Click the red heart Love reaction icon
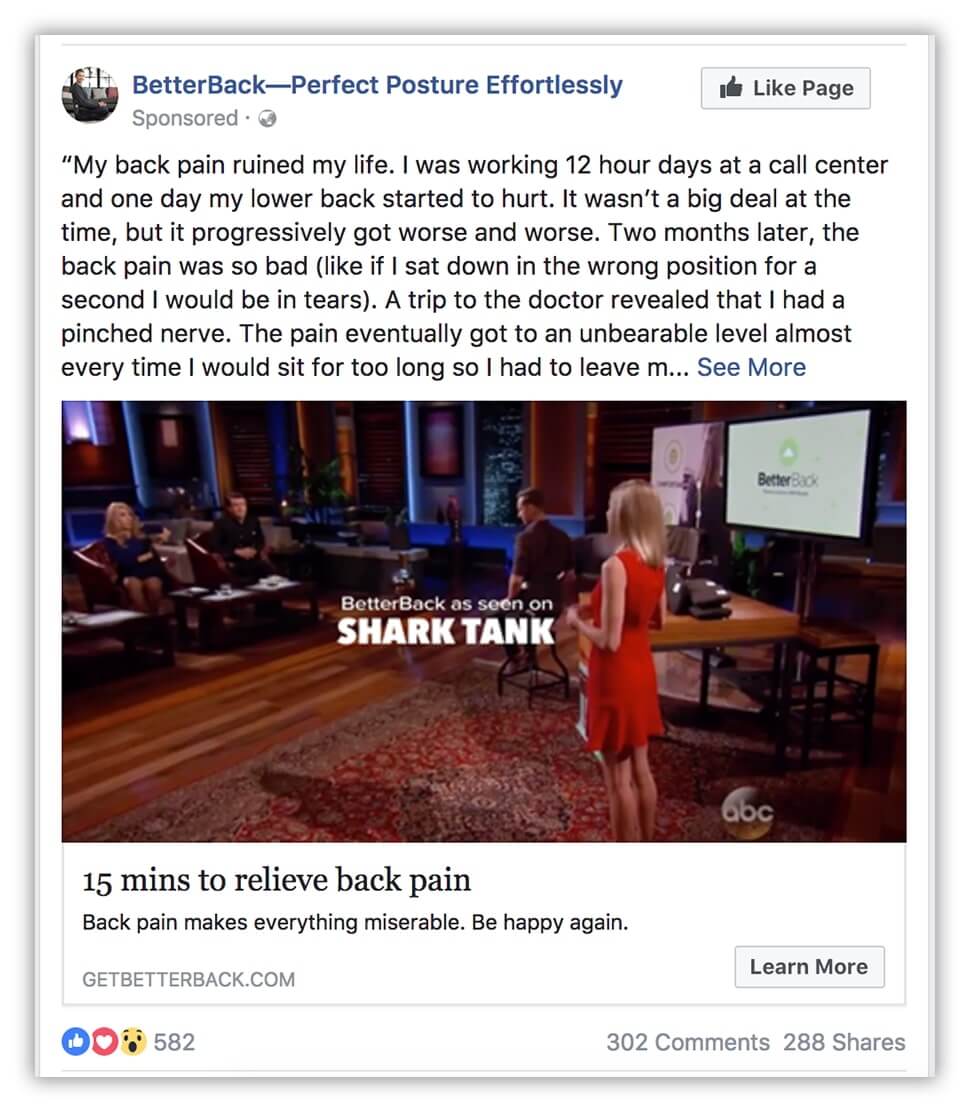 (x=104, y=1041)
